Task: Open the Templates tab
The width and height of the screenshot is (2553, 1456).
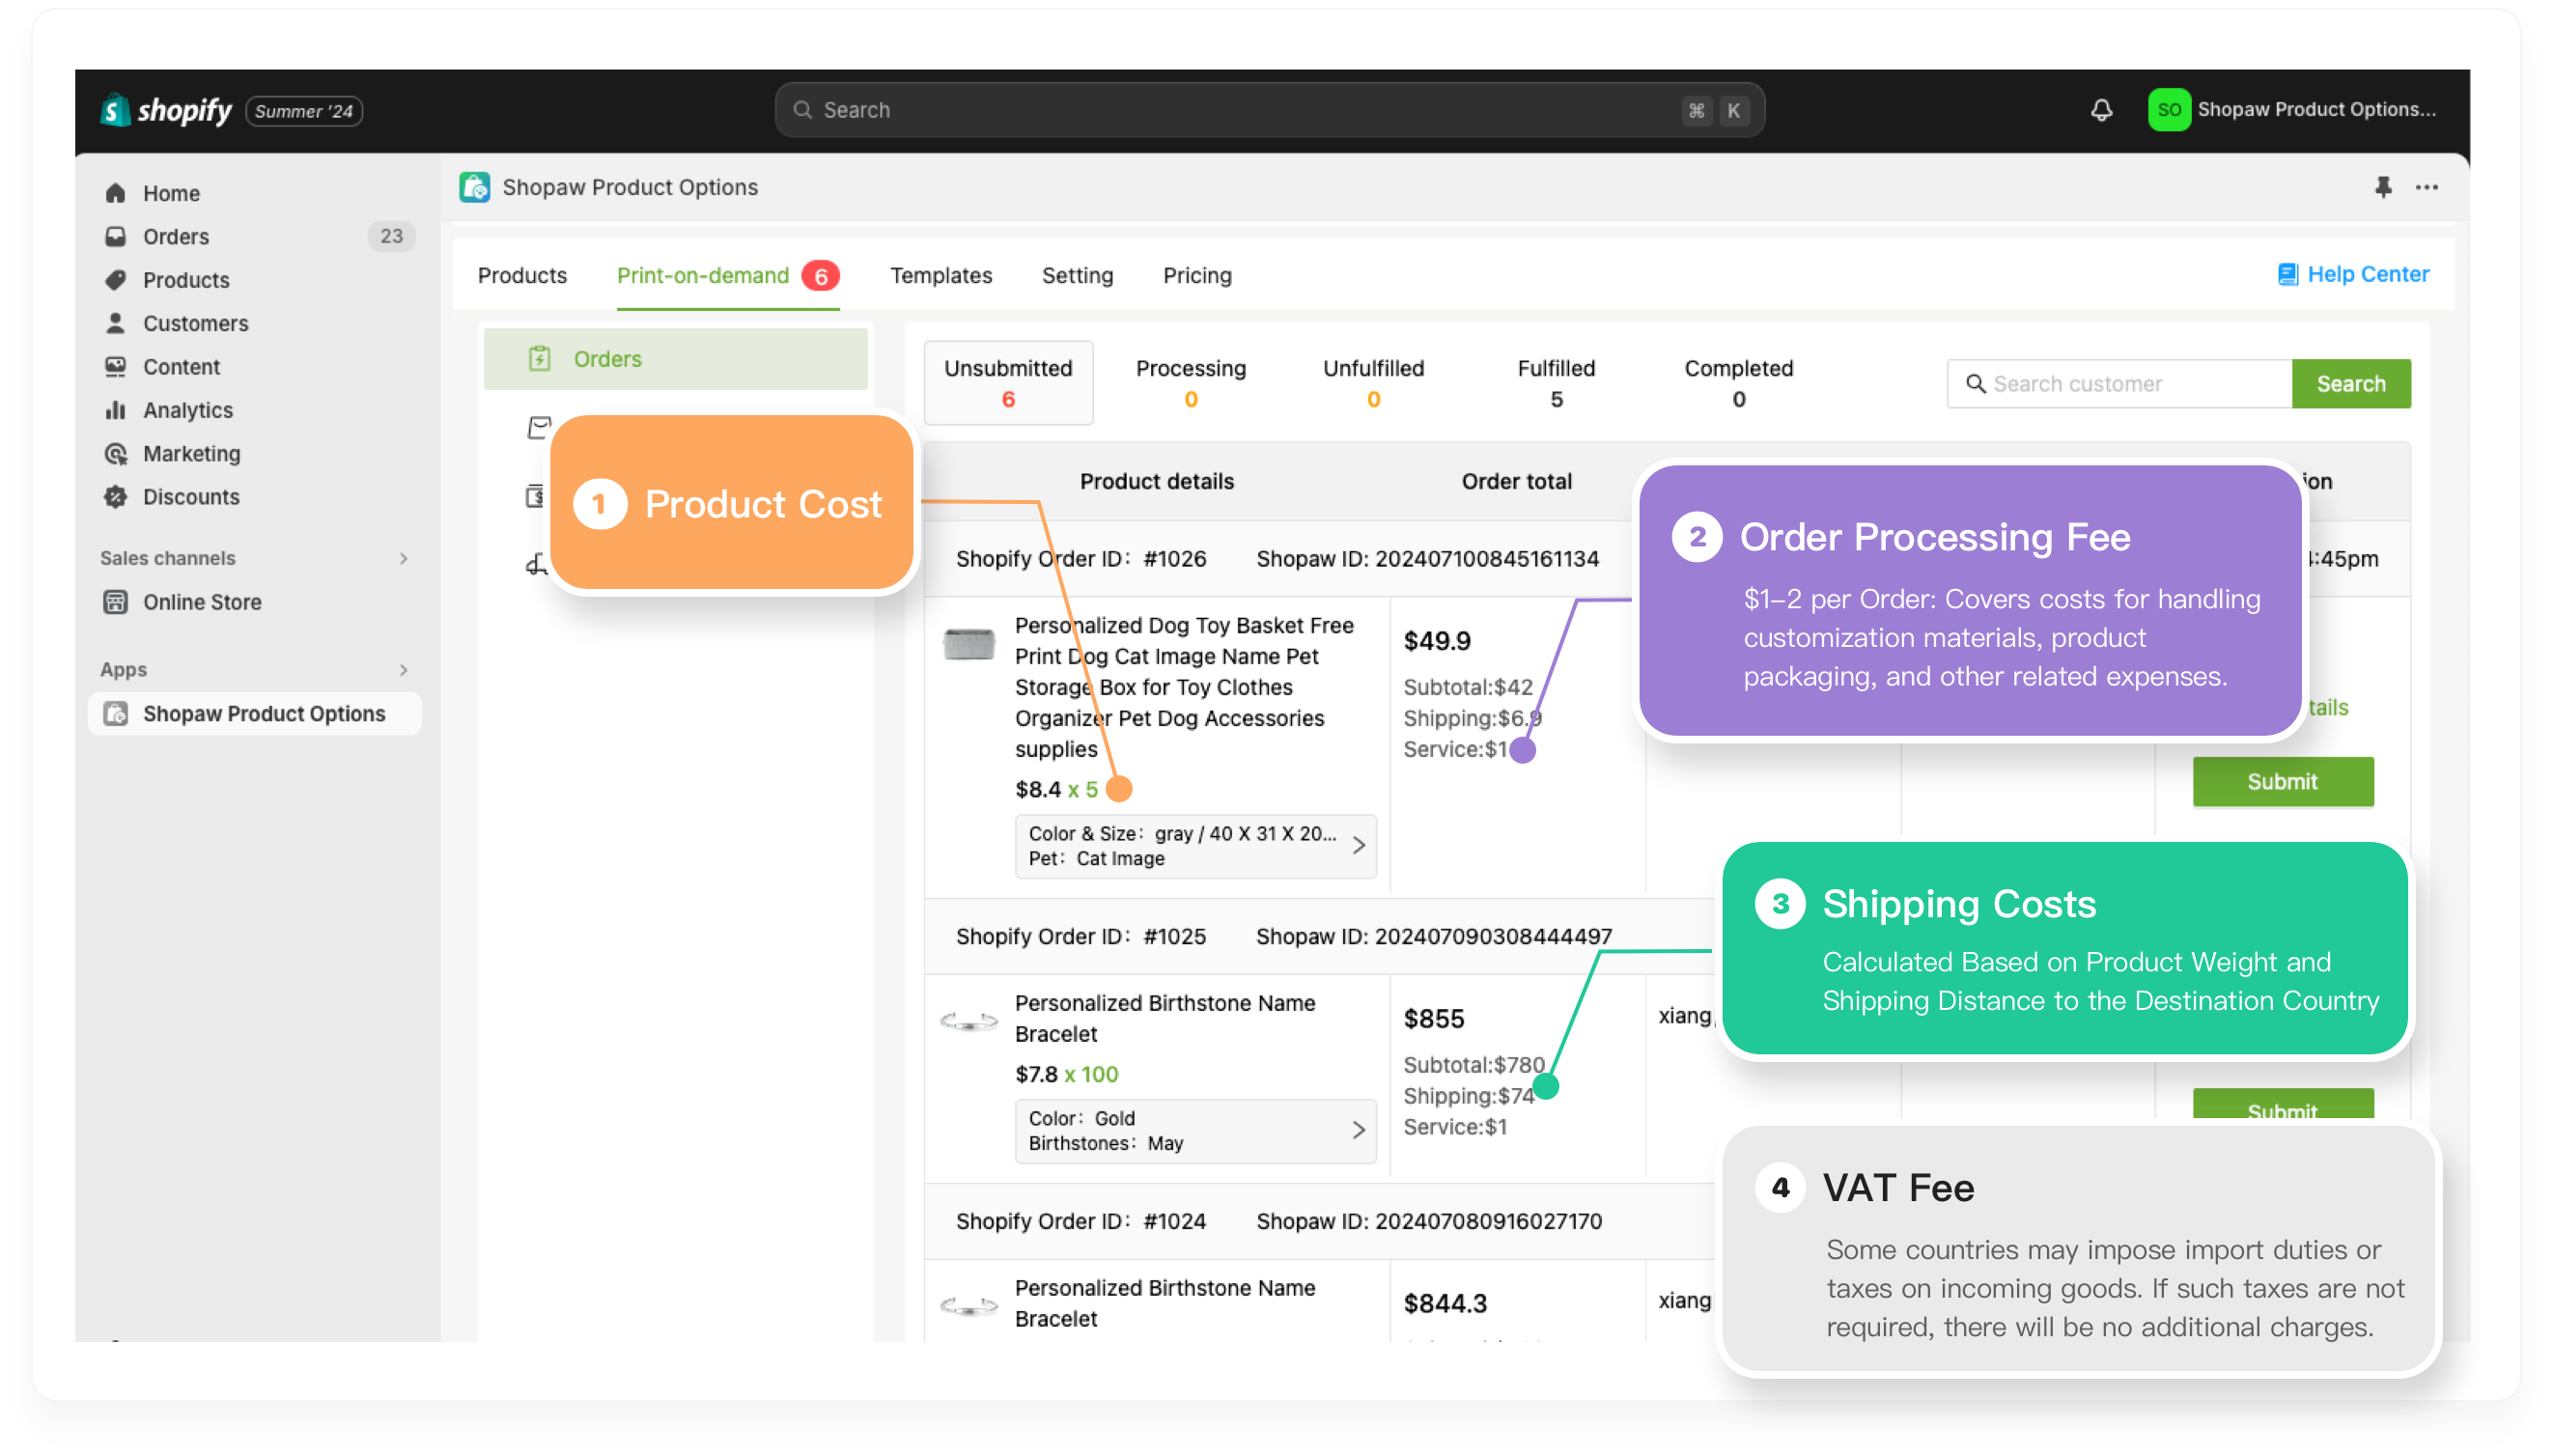Action: pos(941,276)
